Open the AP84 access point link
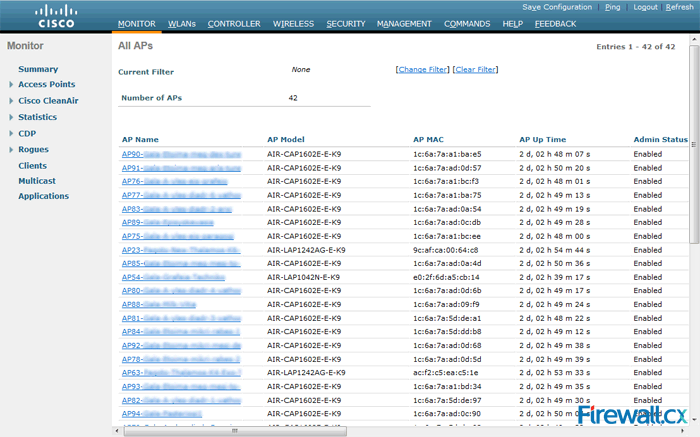The image size is (700, 437). pos(181,332)
